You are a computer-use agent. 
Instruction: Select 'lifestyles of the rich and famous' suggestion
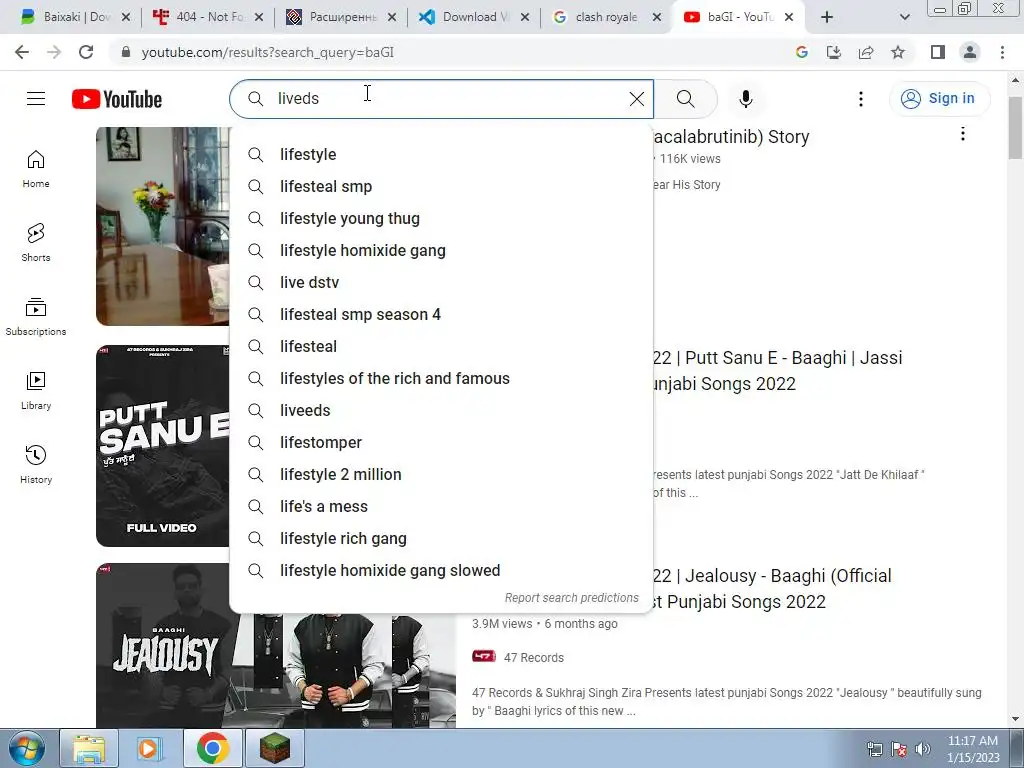(x=441, y=378)
